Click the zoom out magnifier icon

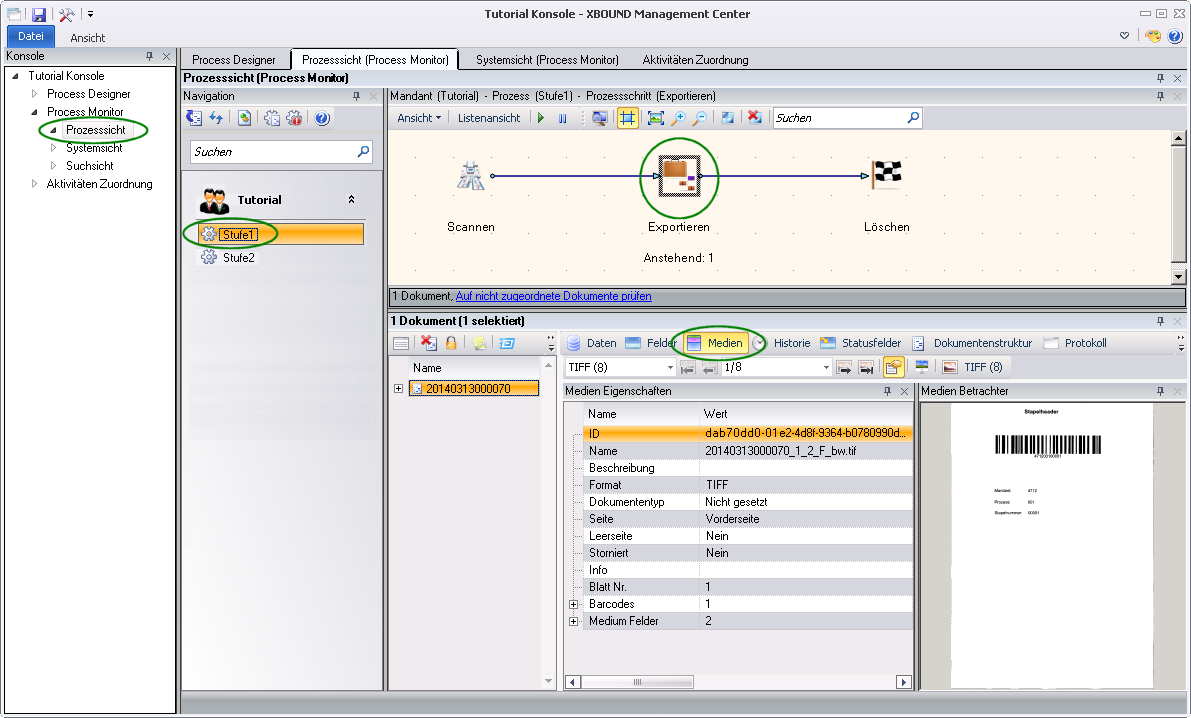[700, 118]
